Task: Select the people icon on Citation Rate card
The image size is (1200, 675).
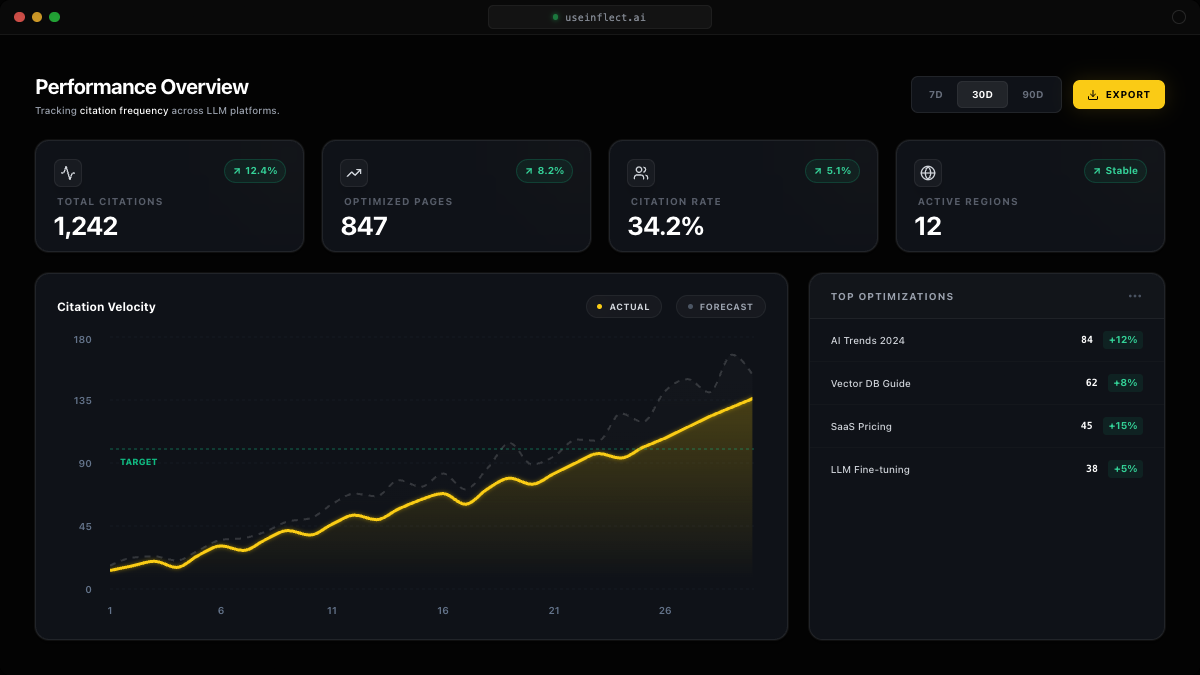Action: click(641, 172)
